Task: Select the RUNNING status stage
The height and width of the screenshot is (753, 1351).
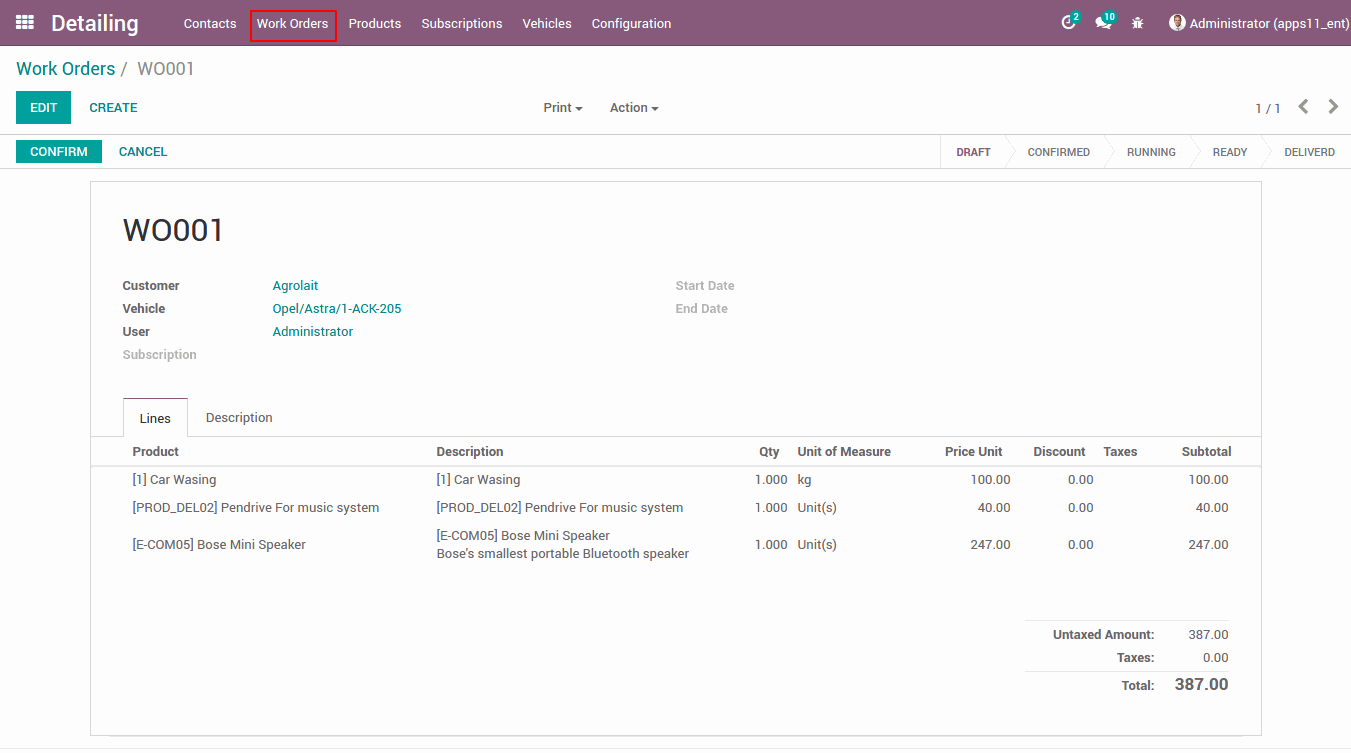Action: click(1151, 152)
